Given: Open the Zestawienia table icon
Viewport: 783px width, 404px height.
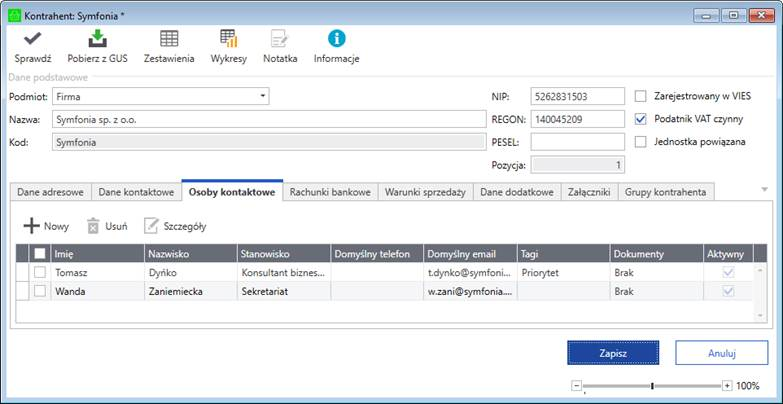Looking at the screenshot, I should tap(169, 39).
